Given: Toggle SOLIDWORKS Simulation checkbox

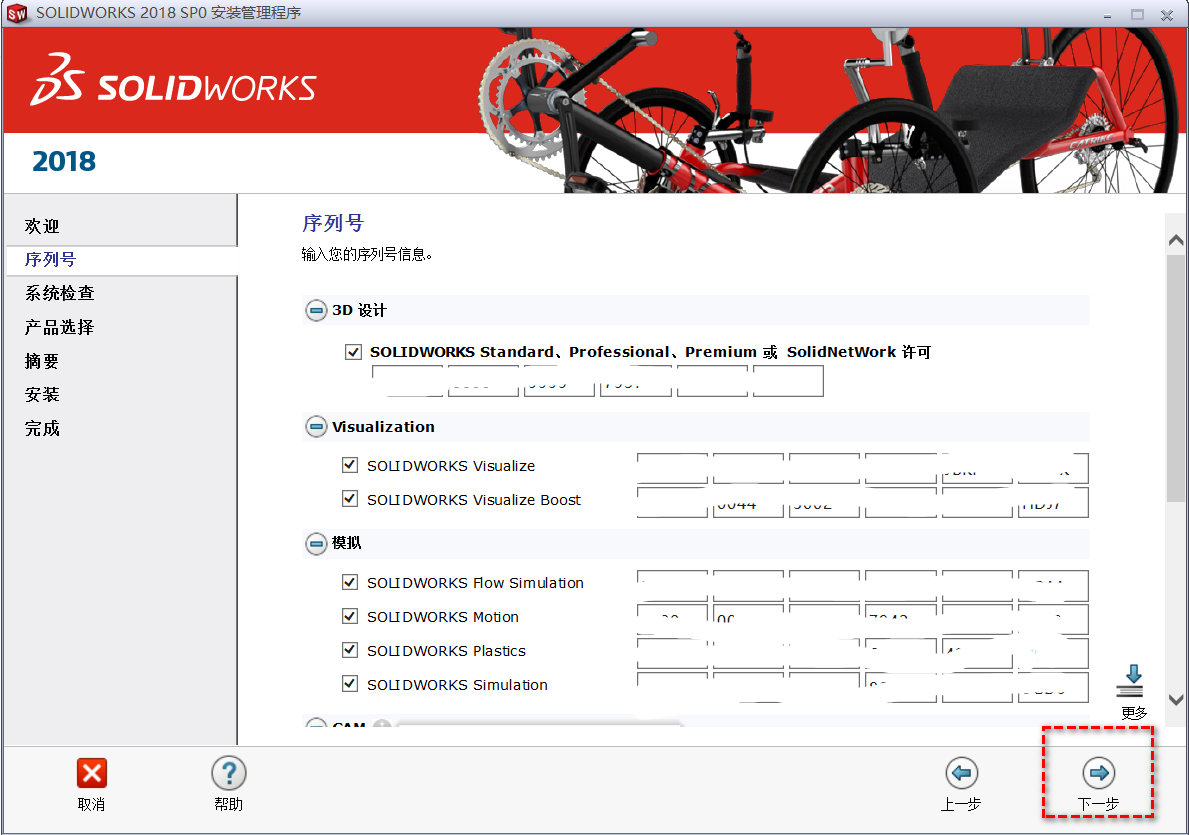Looking at the screenshot, I should pos(350,683).
